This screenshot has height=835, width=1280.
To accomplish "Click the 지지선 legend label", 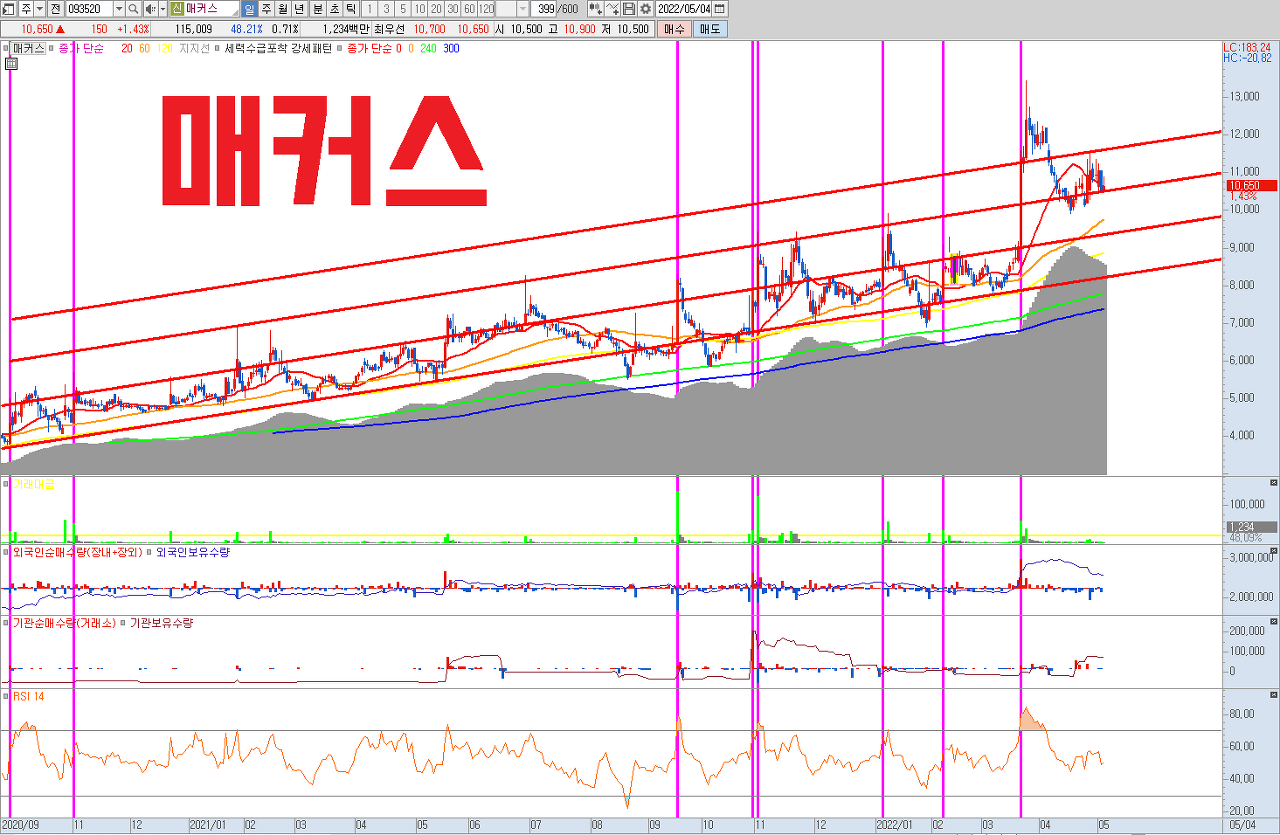I will [x=194, y=48].
